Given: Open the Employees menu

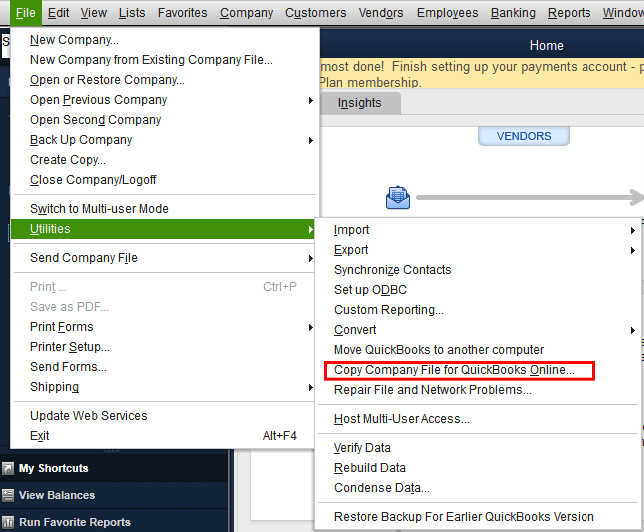Looking at the screenshot, I should [x=447, y=13].
